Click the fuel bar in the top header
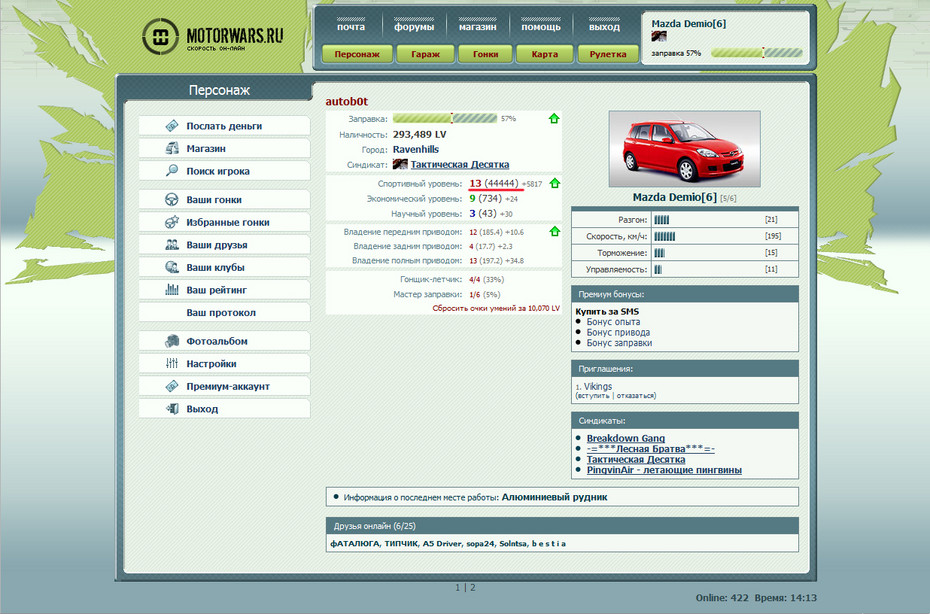The image size is (930, 614). coord(757,53)
